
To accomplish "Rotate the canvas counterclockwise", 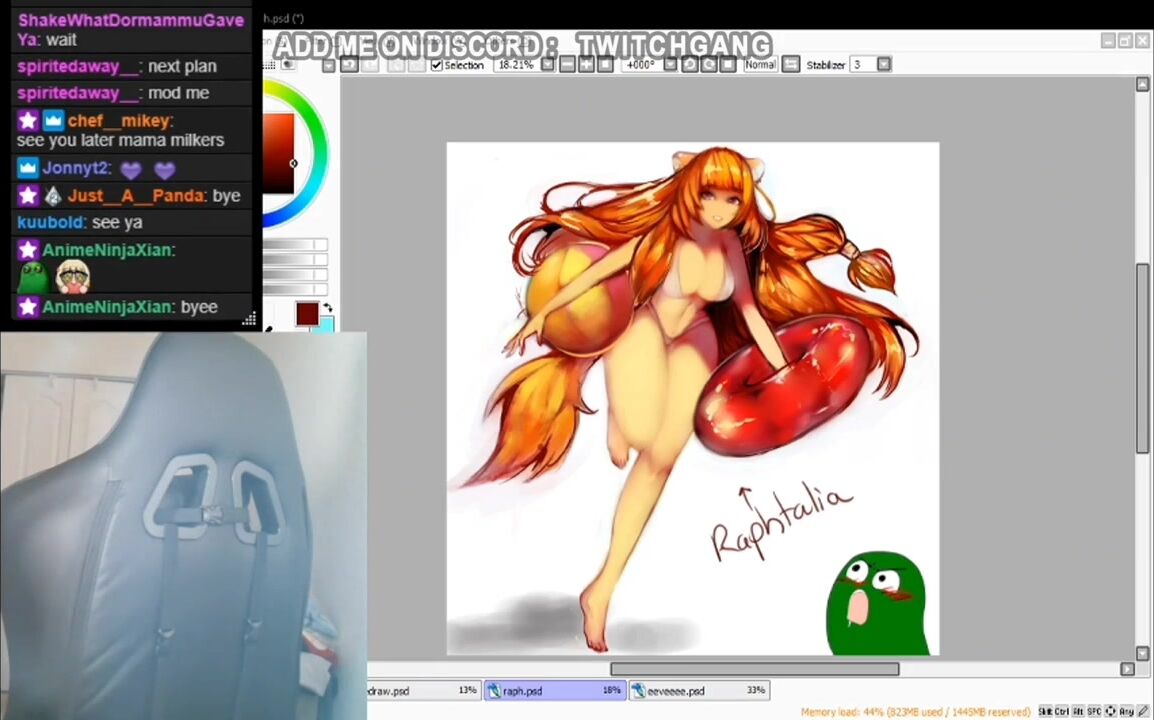I will (690, 65).
